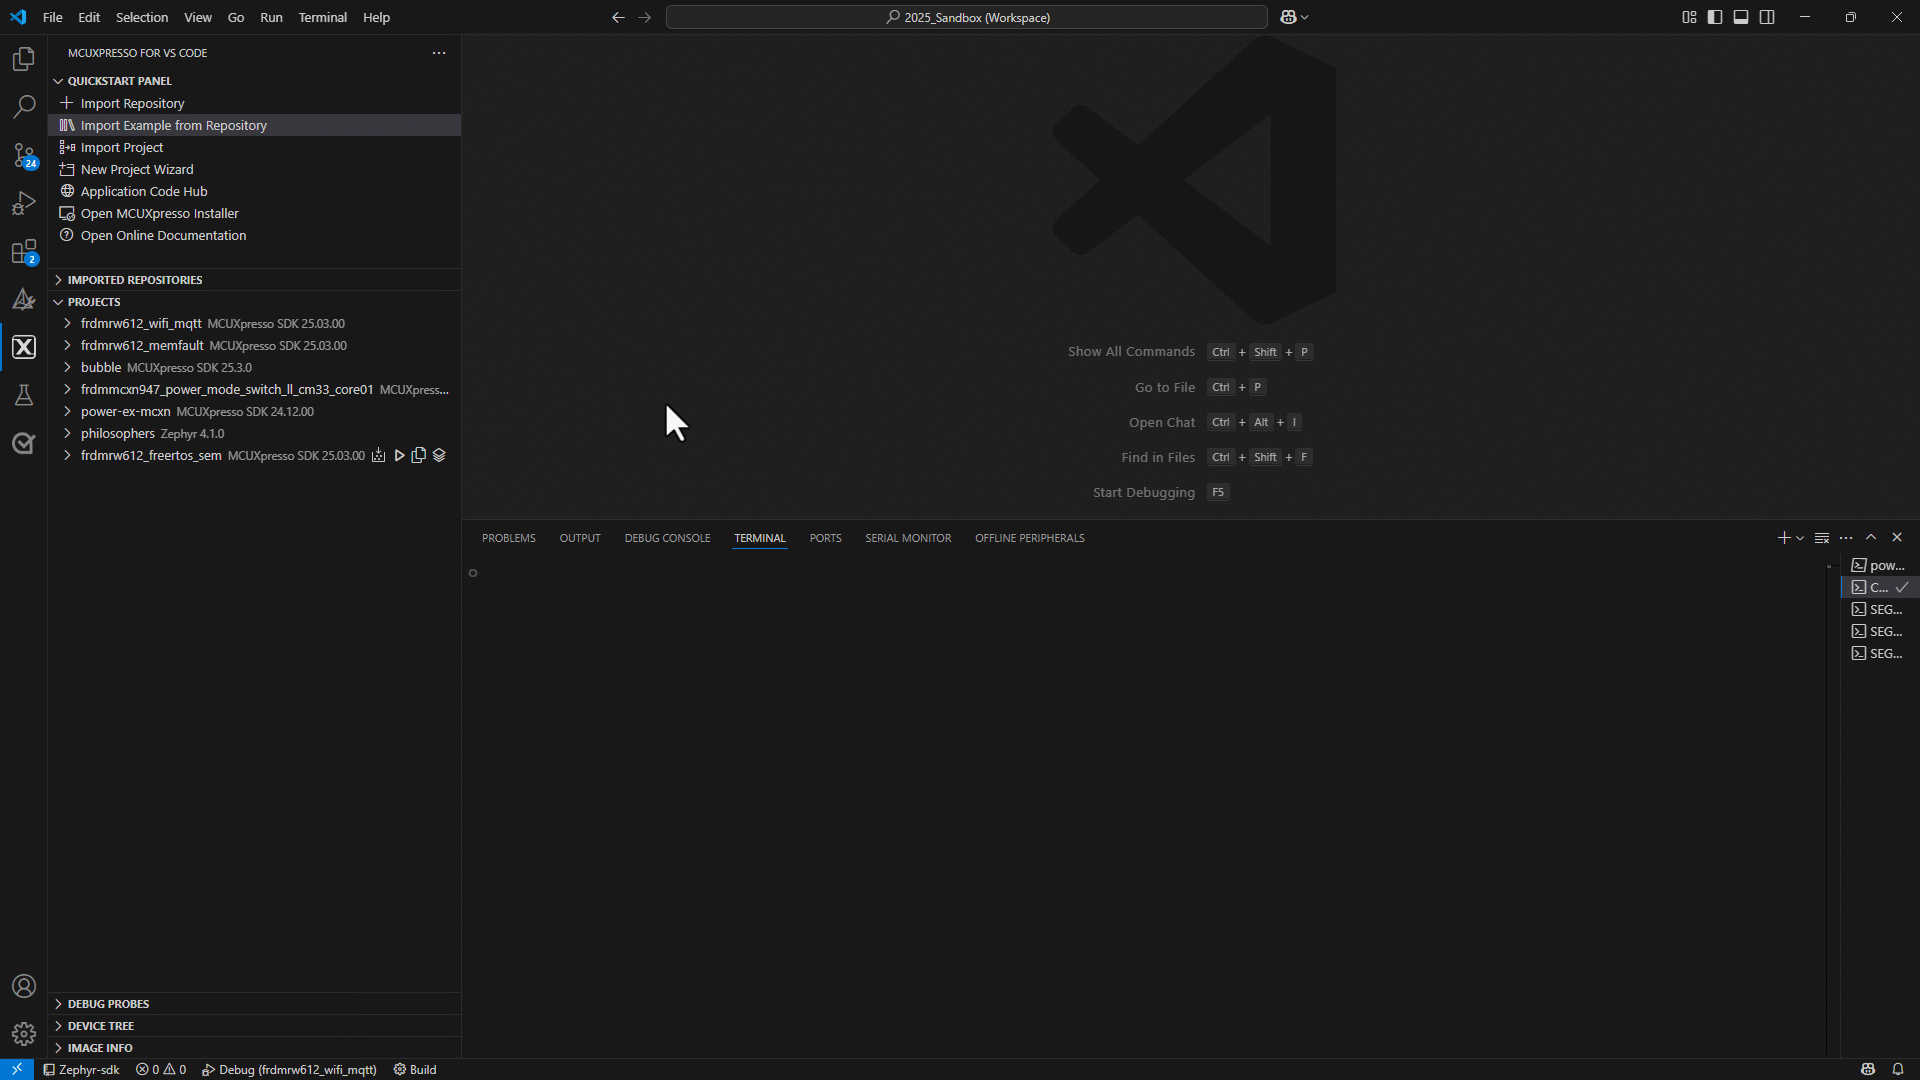
Task: Click the layers icon on frdmrw612_freertos_sem row
Action: (x=439, y=456)
